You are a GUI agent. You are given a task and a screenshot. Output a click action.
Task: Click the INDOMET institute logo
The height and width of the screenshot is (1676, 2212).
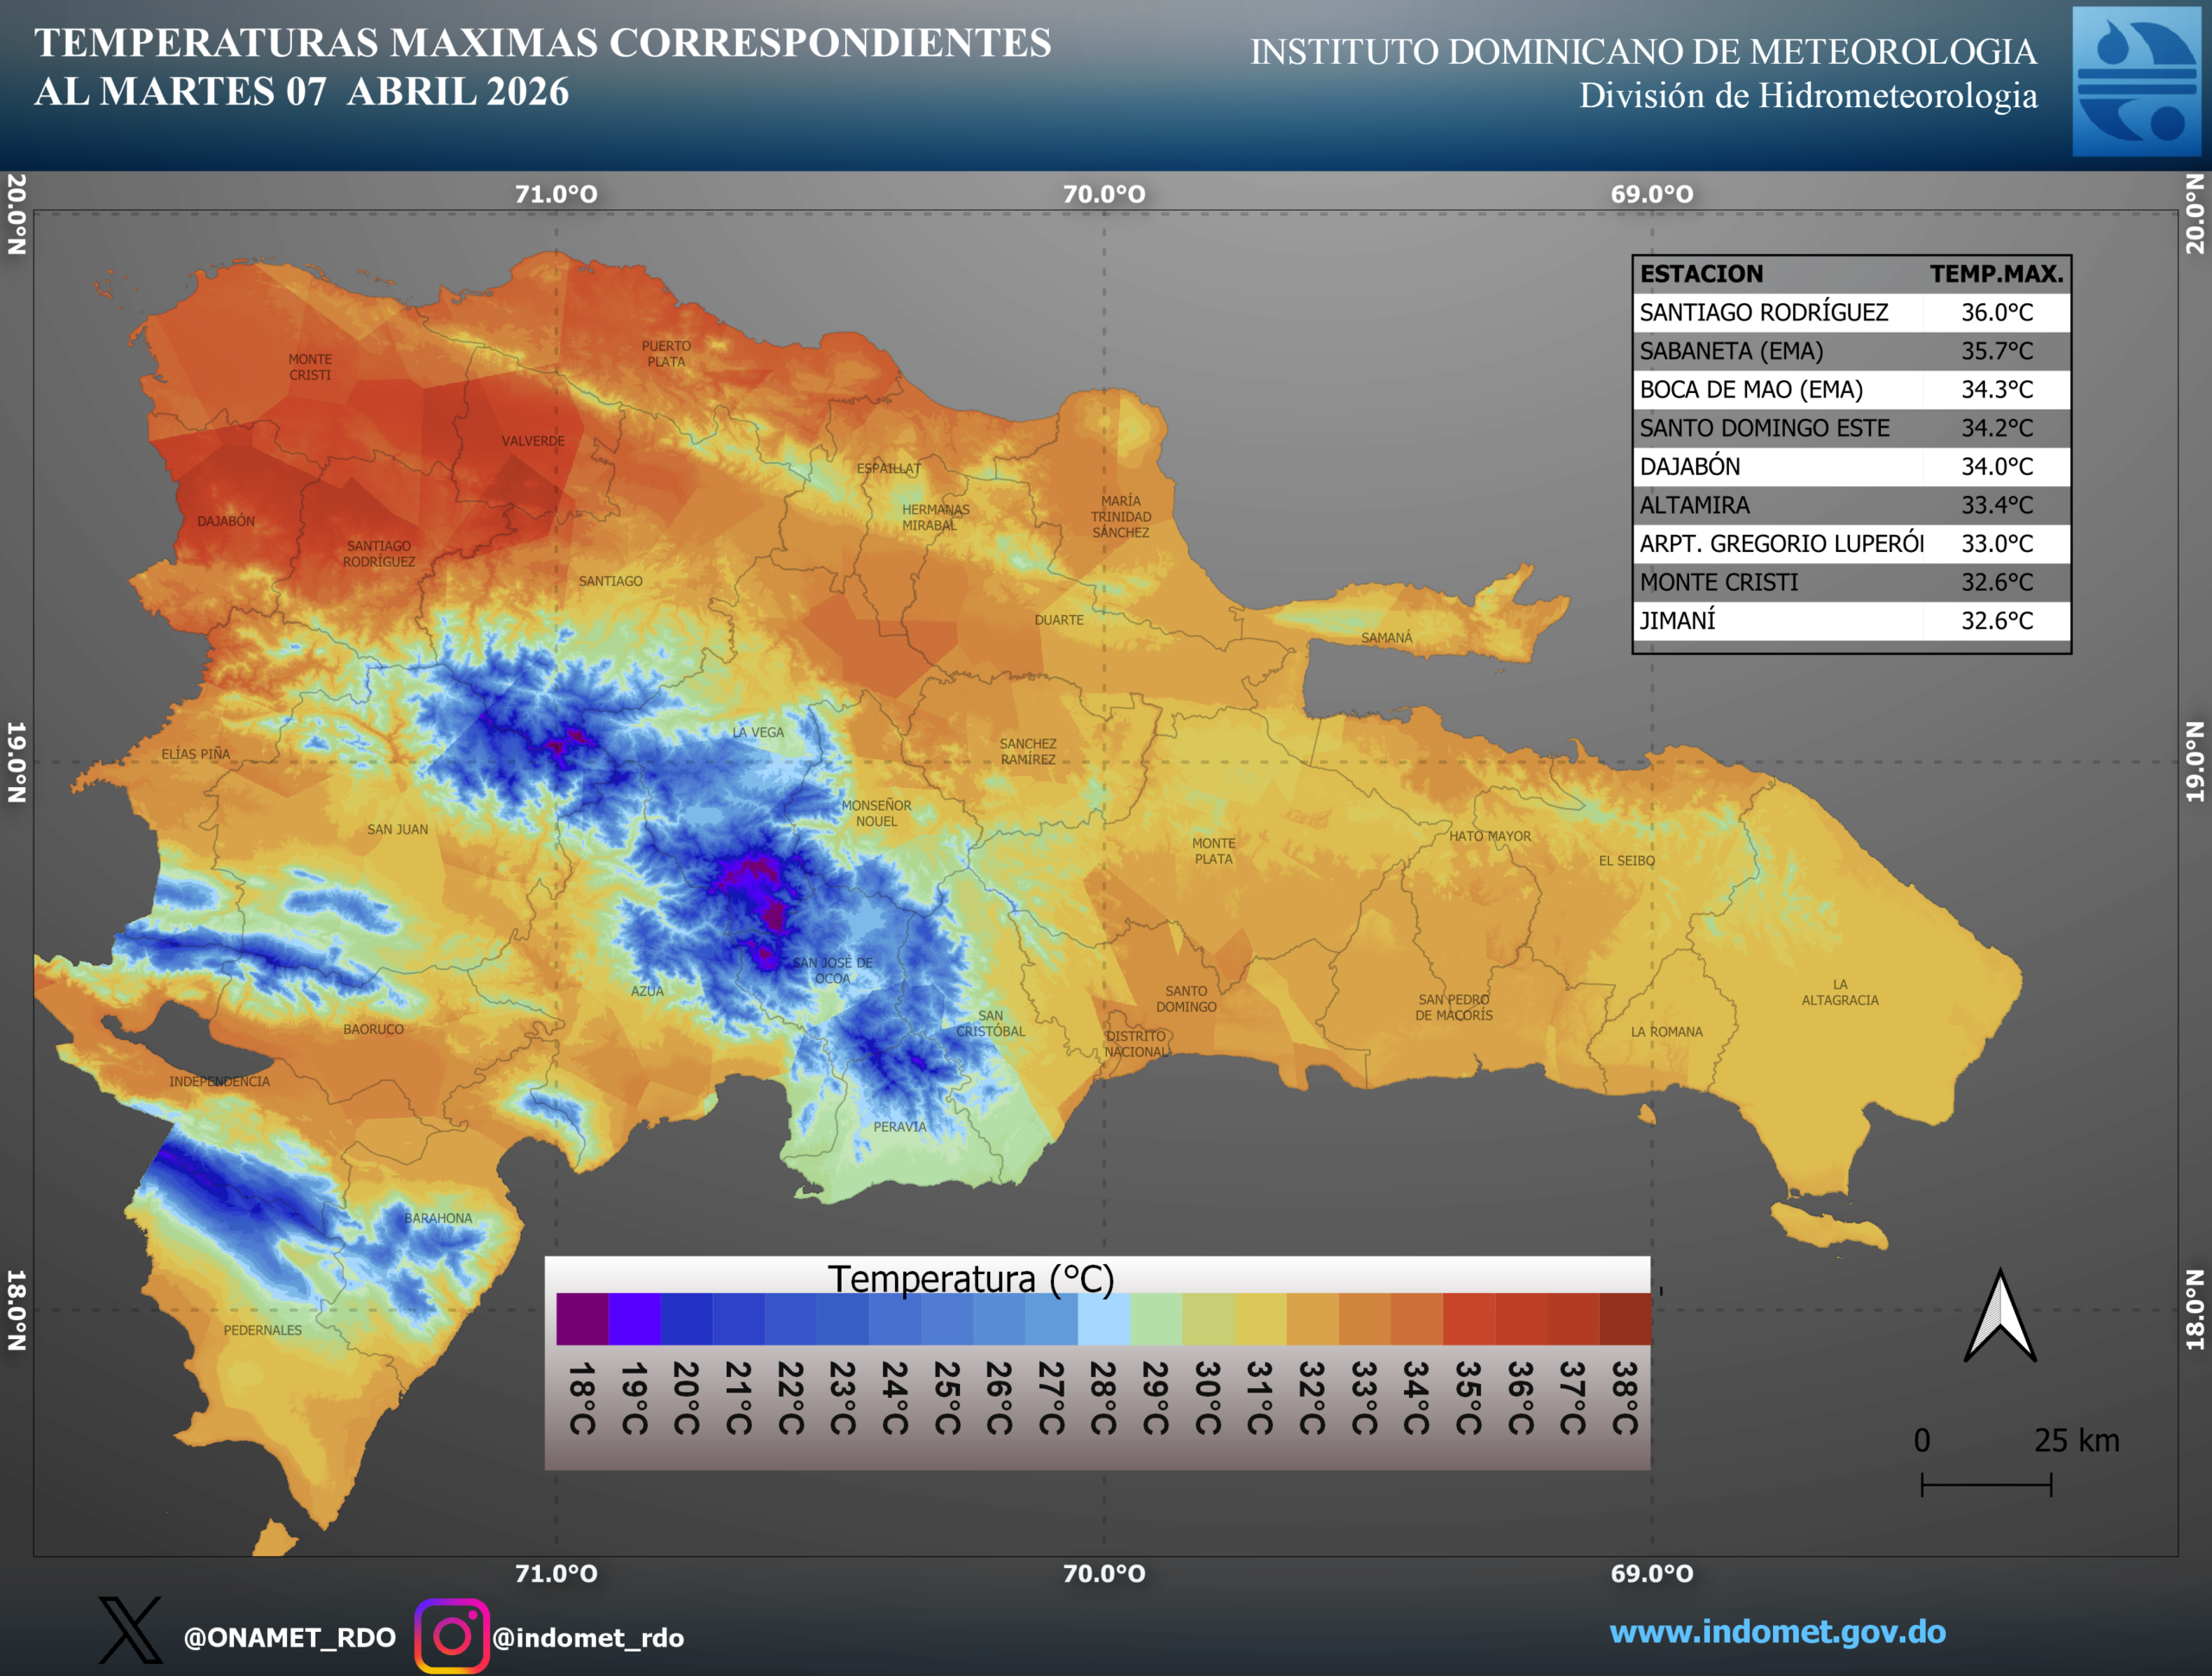point(2136,82)
